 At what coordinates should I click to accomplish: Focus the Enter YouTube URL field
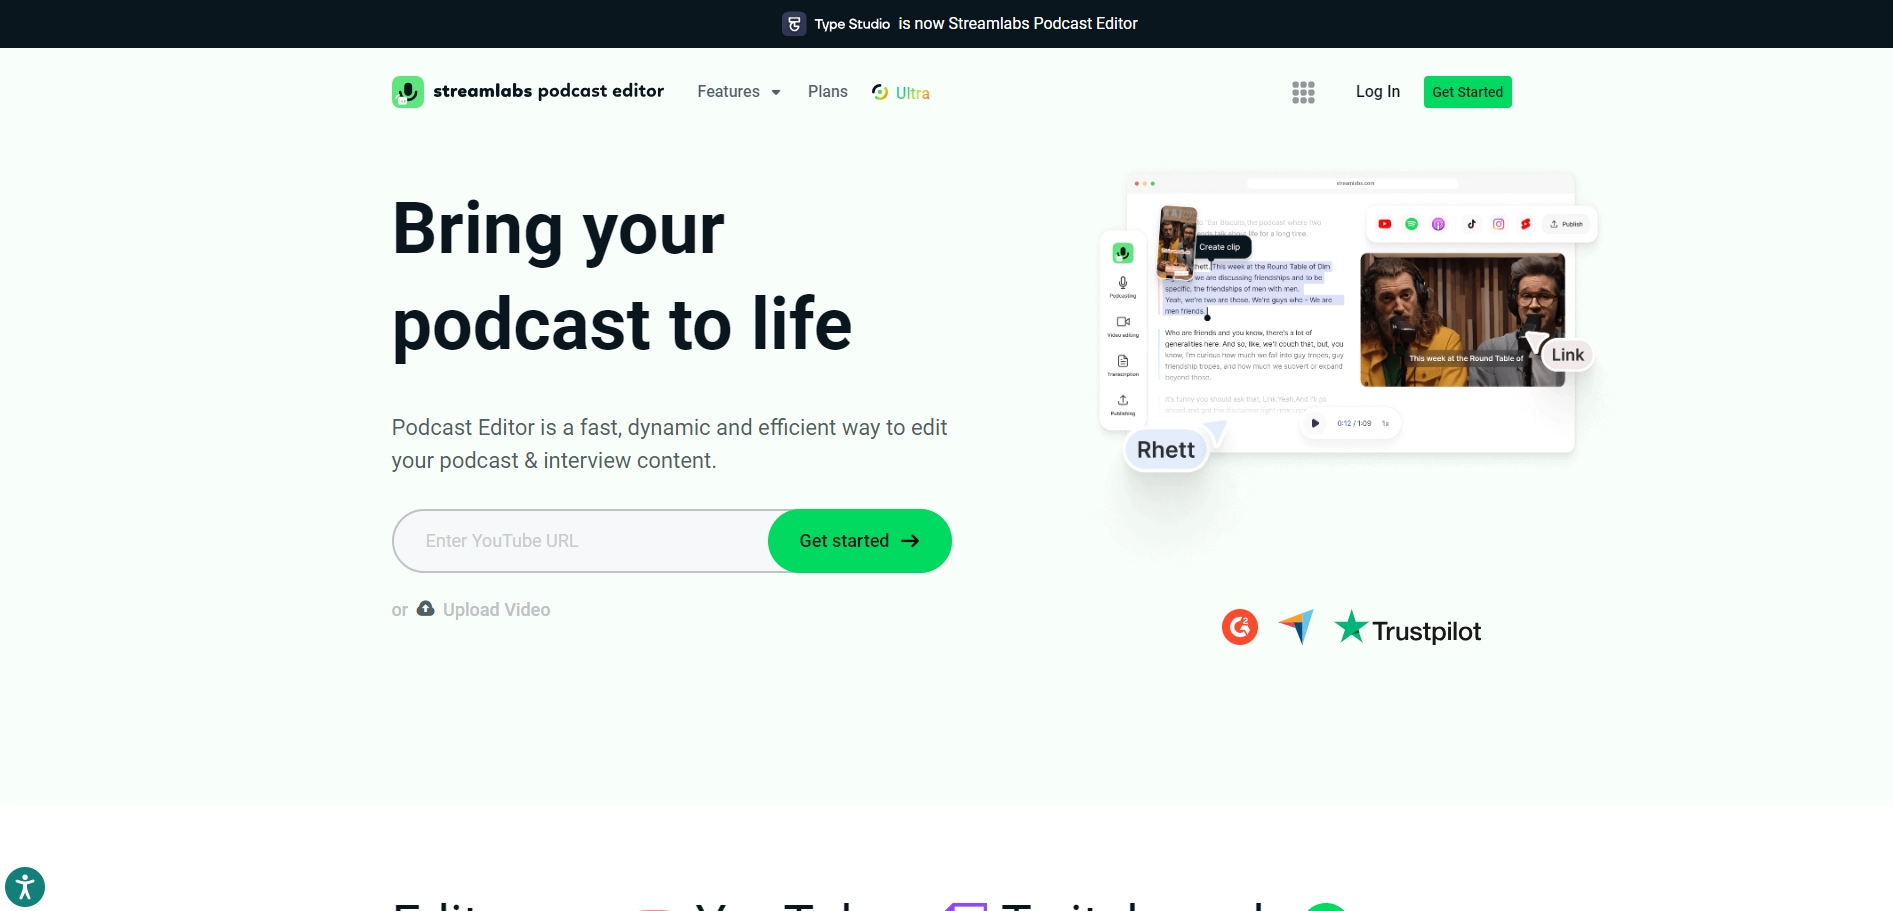click(580, 541)
